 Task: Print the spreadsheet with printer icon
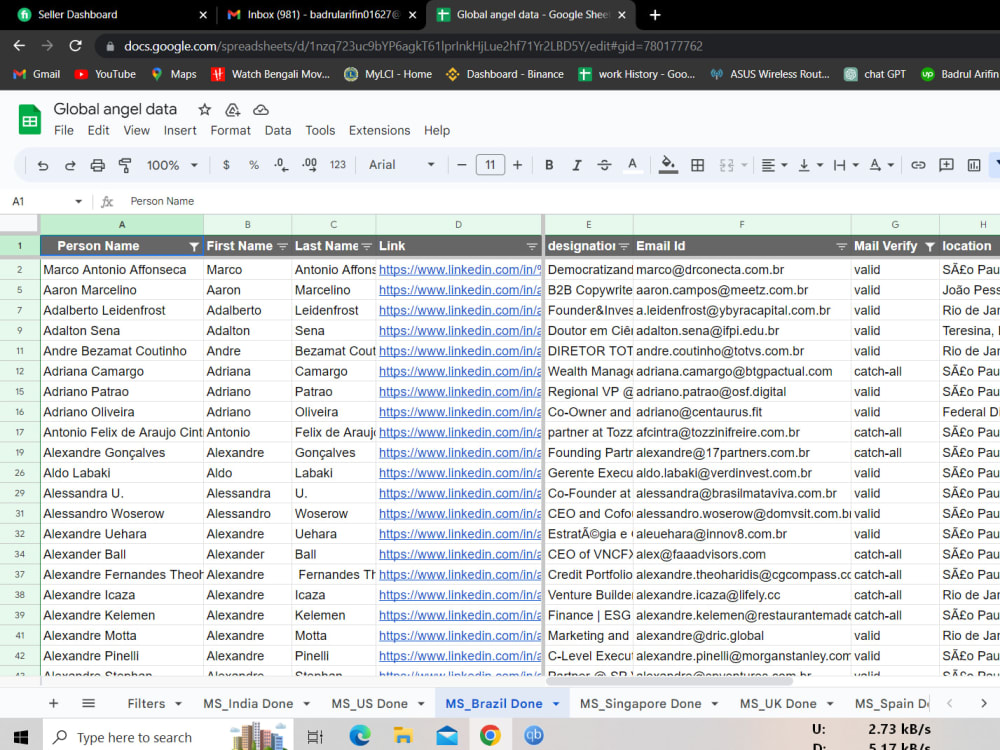pos(97,165)
